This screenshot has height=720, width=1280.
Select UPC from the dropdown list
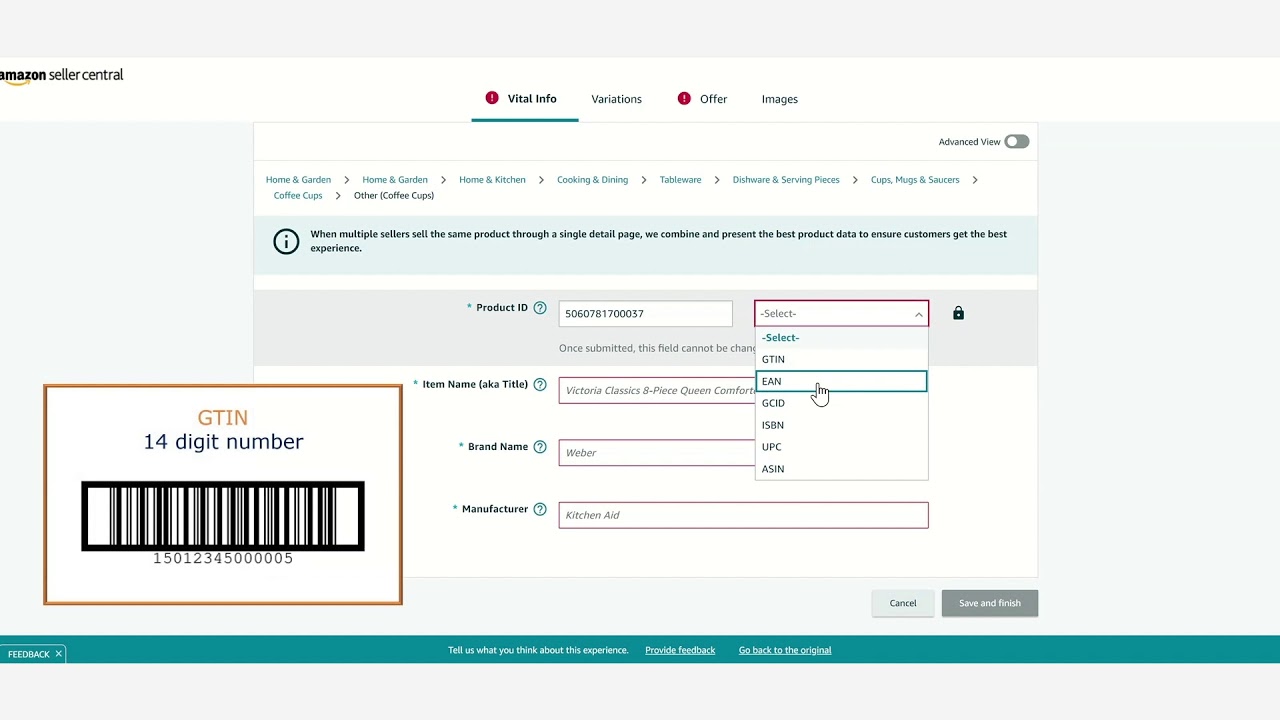tap(841, 447)
